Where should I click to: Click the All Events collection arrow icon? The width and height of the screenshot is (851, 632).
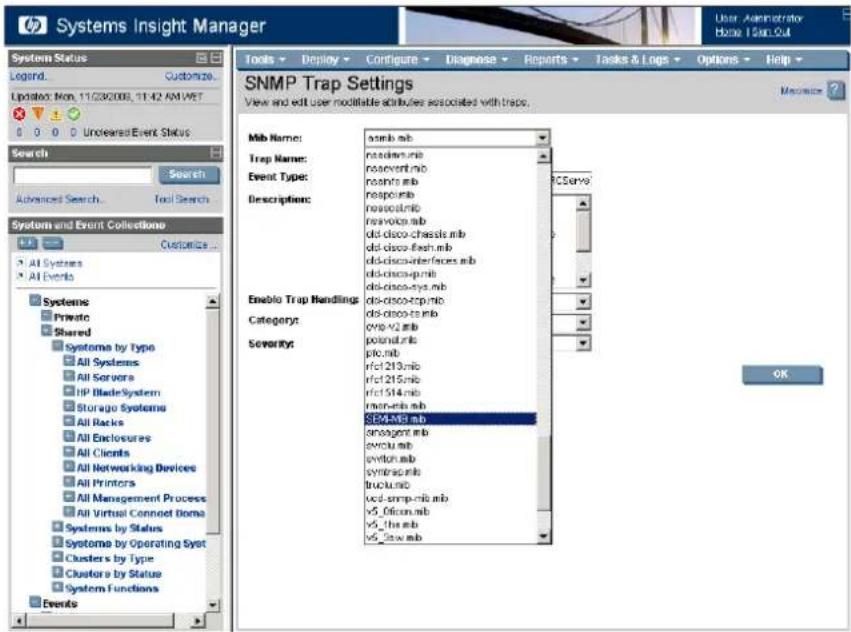click(21, 276)
